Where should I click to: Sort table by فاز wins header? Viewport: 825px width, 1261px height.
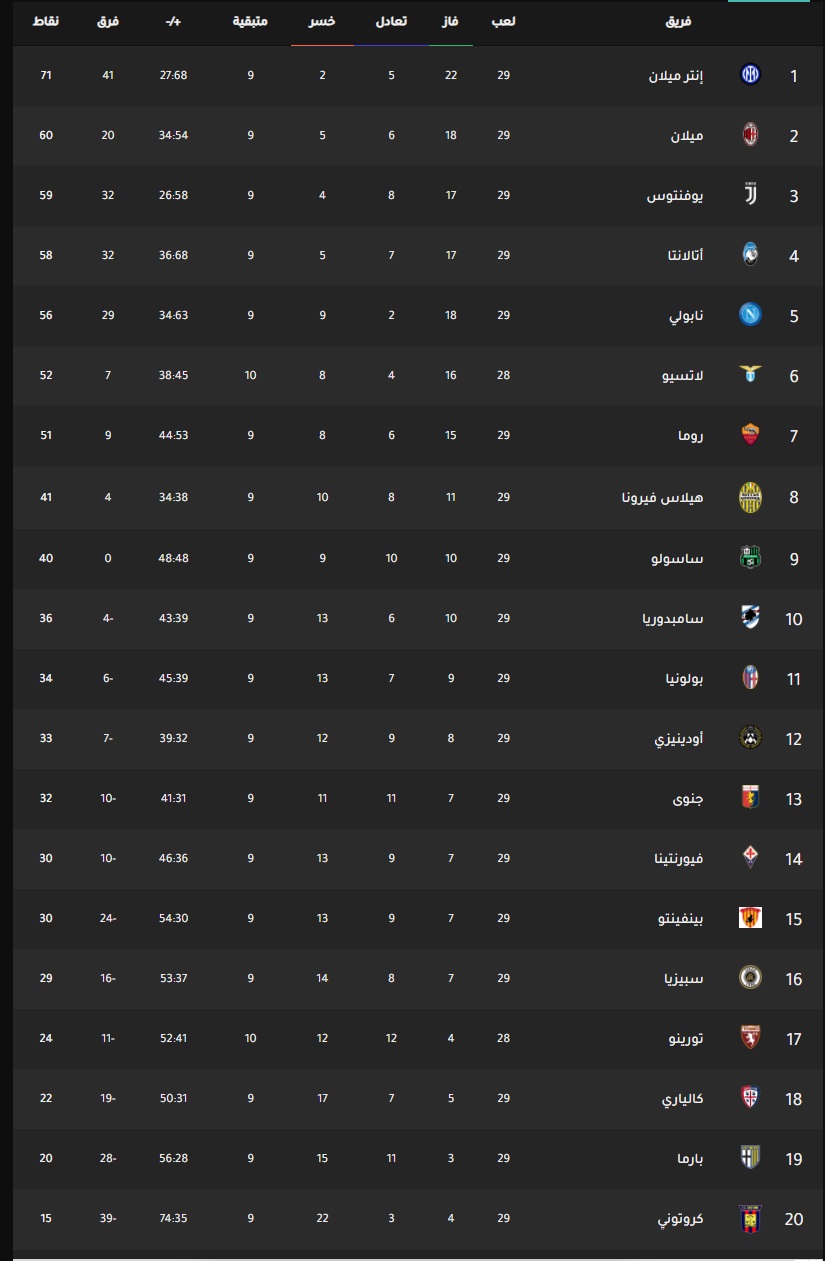(x=451, y=21)
